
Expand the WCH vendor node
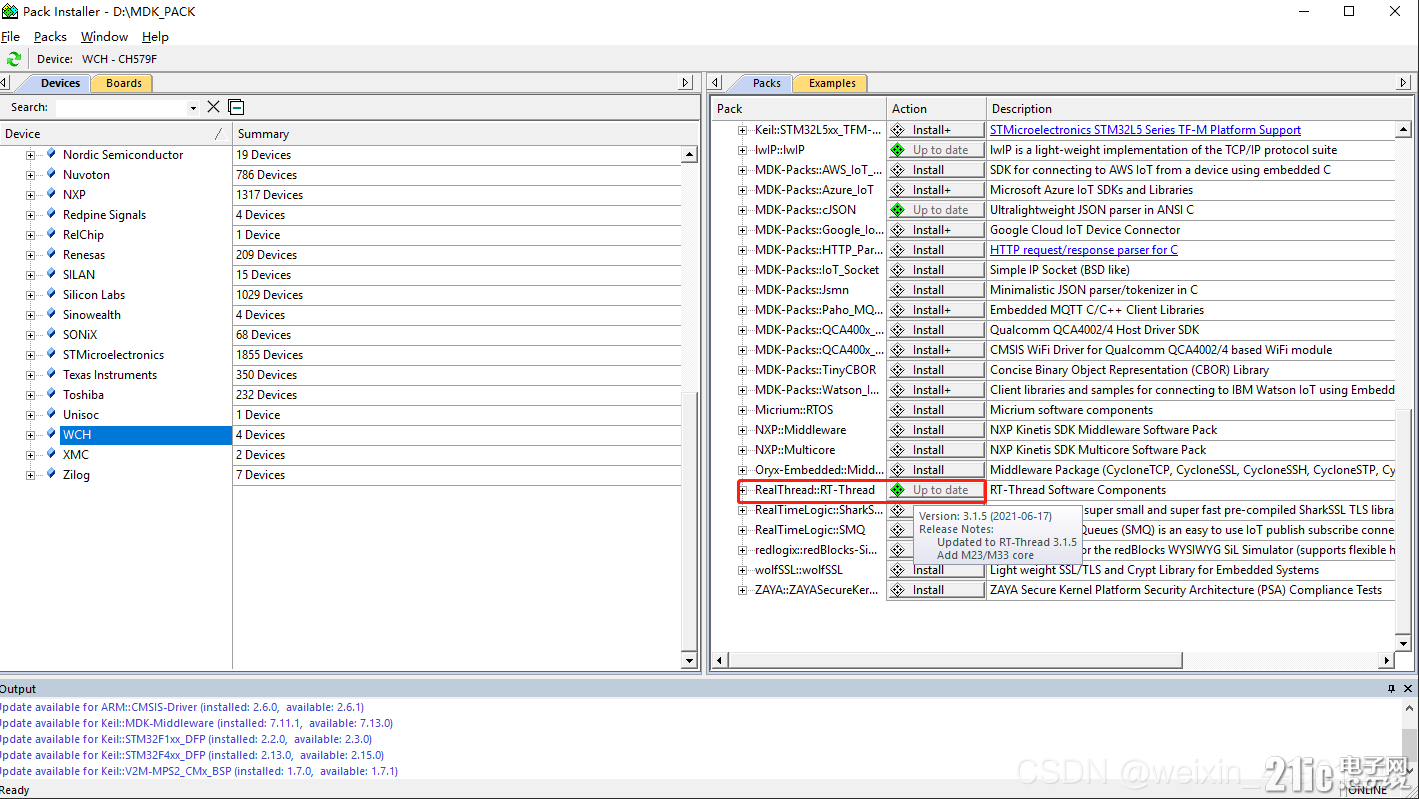pyautogui.click(x=30, y=435)
